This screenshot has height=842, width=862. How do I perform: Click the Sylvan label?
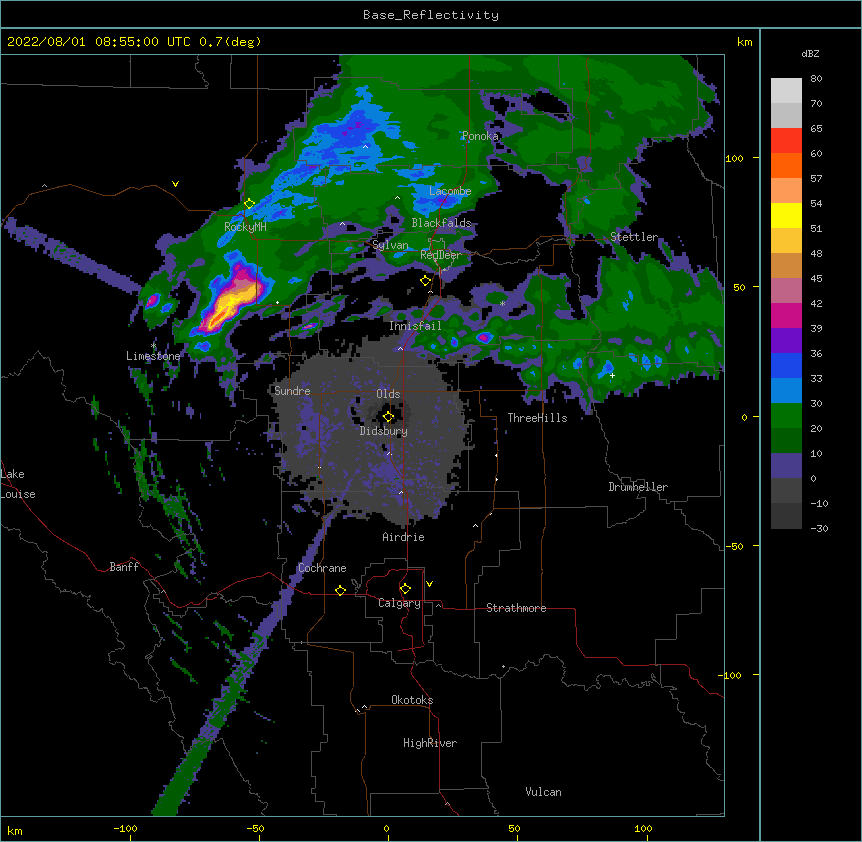tap(390, 245)
